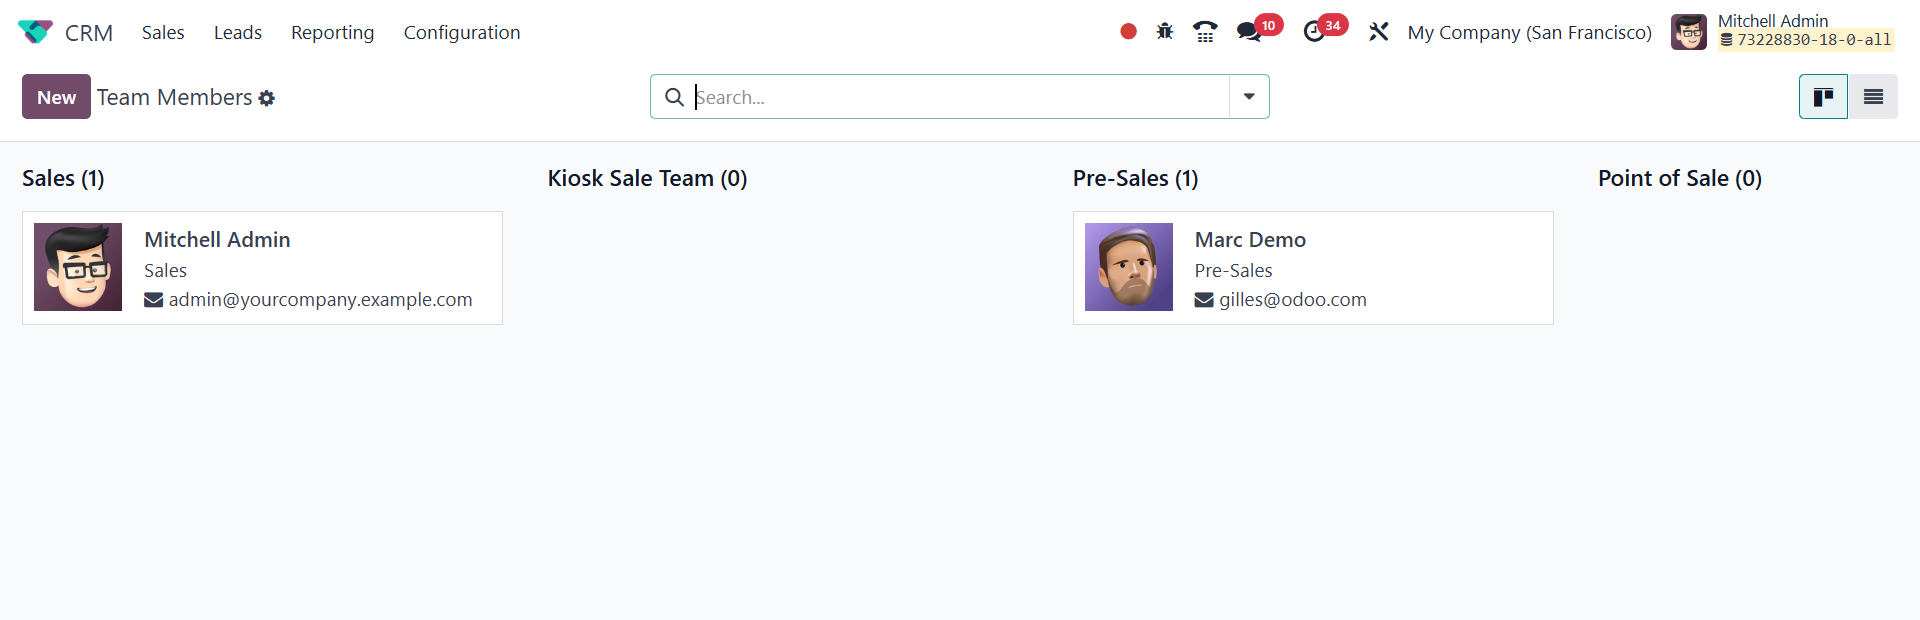Open the VoIP phone icon

[x=1205, y=32]
